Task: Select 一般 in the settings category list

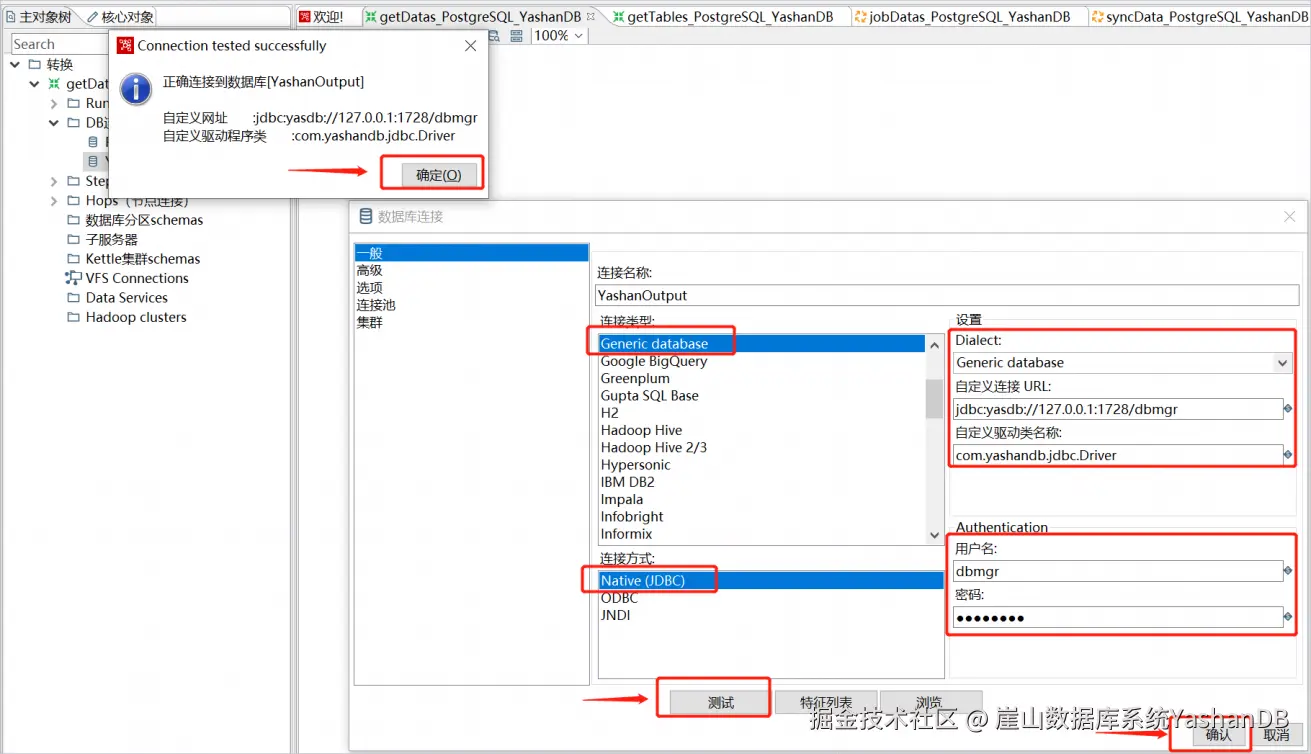Action: point(471,253)
